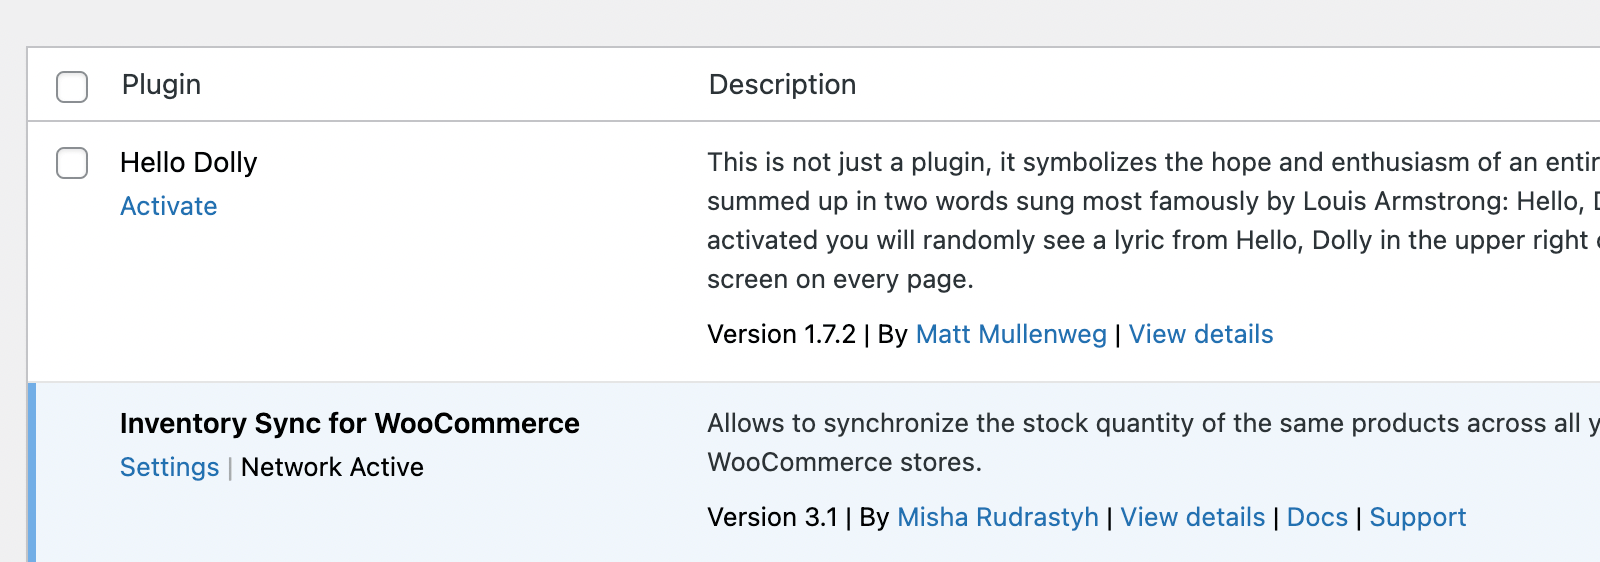The height and width of the screenshot is (562, 1600).
Task: Select the Hello Dolly plugin name
Action: (x=188, y=162)
